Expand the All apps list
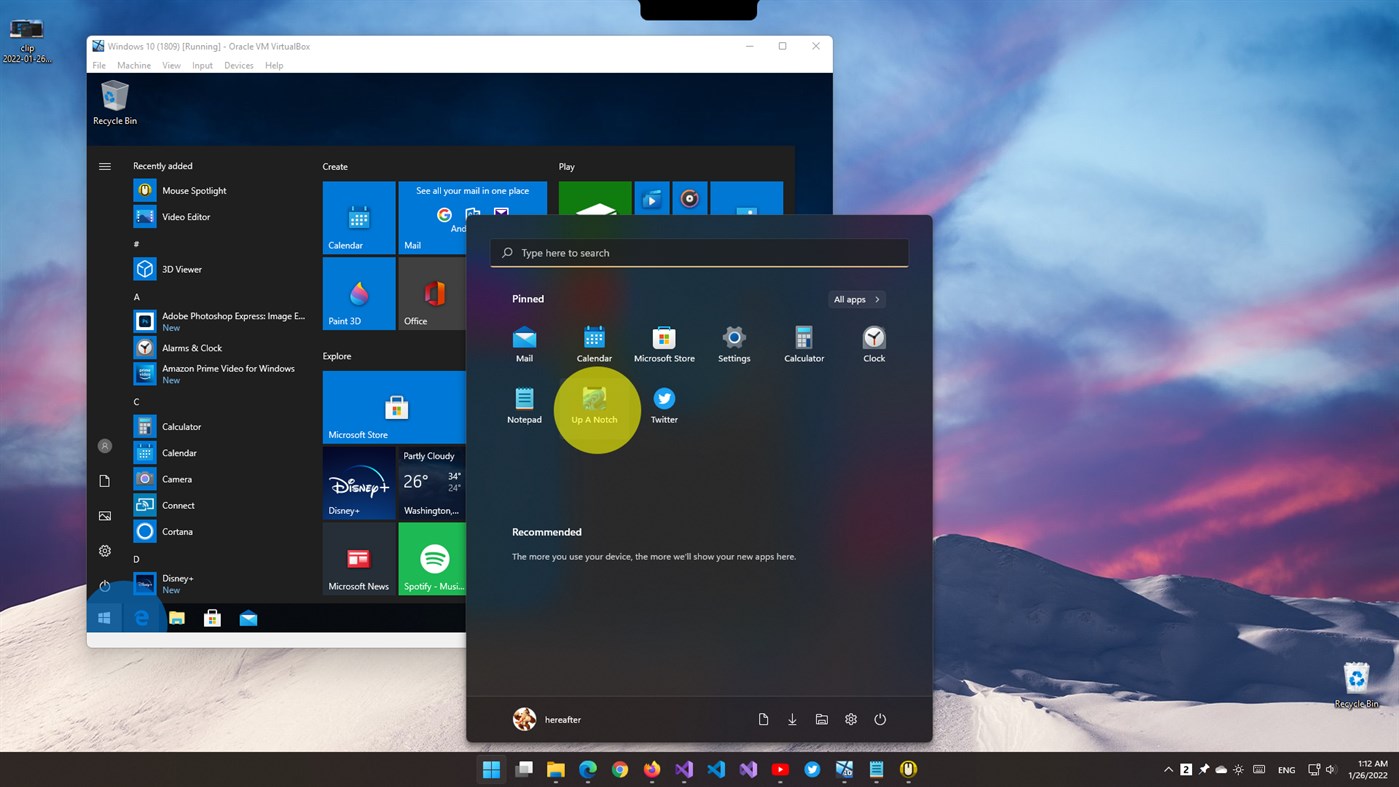This screenshot has width=1399, height=787. pyautogui.click(x=855, y=299)
